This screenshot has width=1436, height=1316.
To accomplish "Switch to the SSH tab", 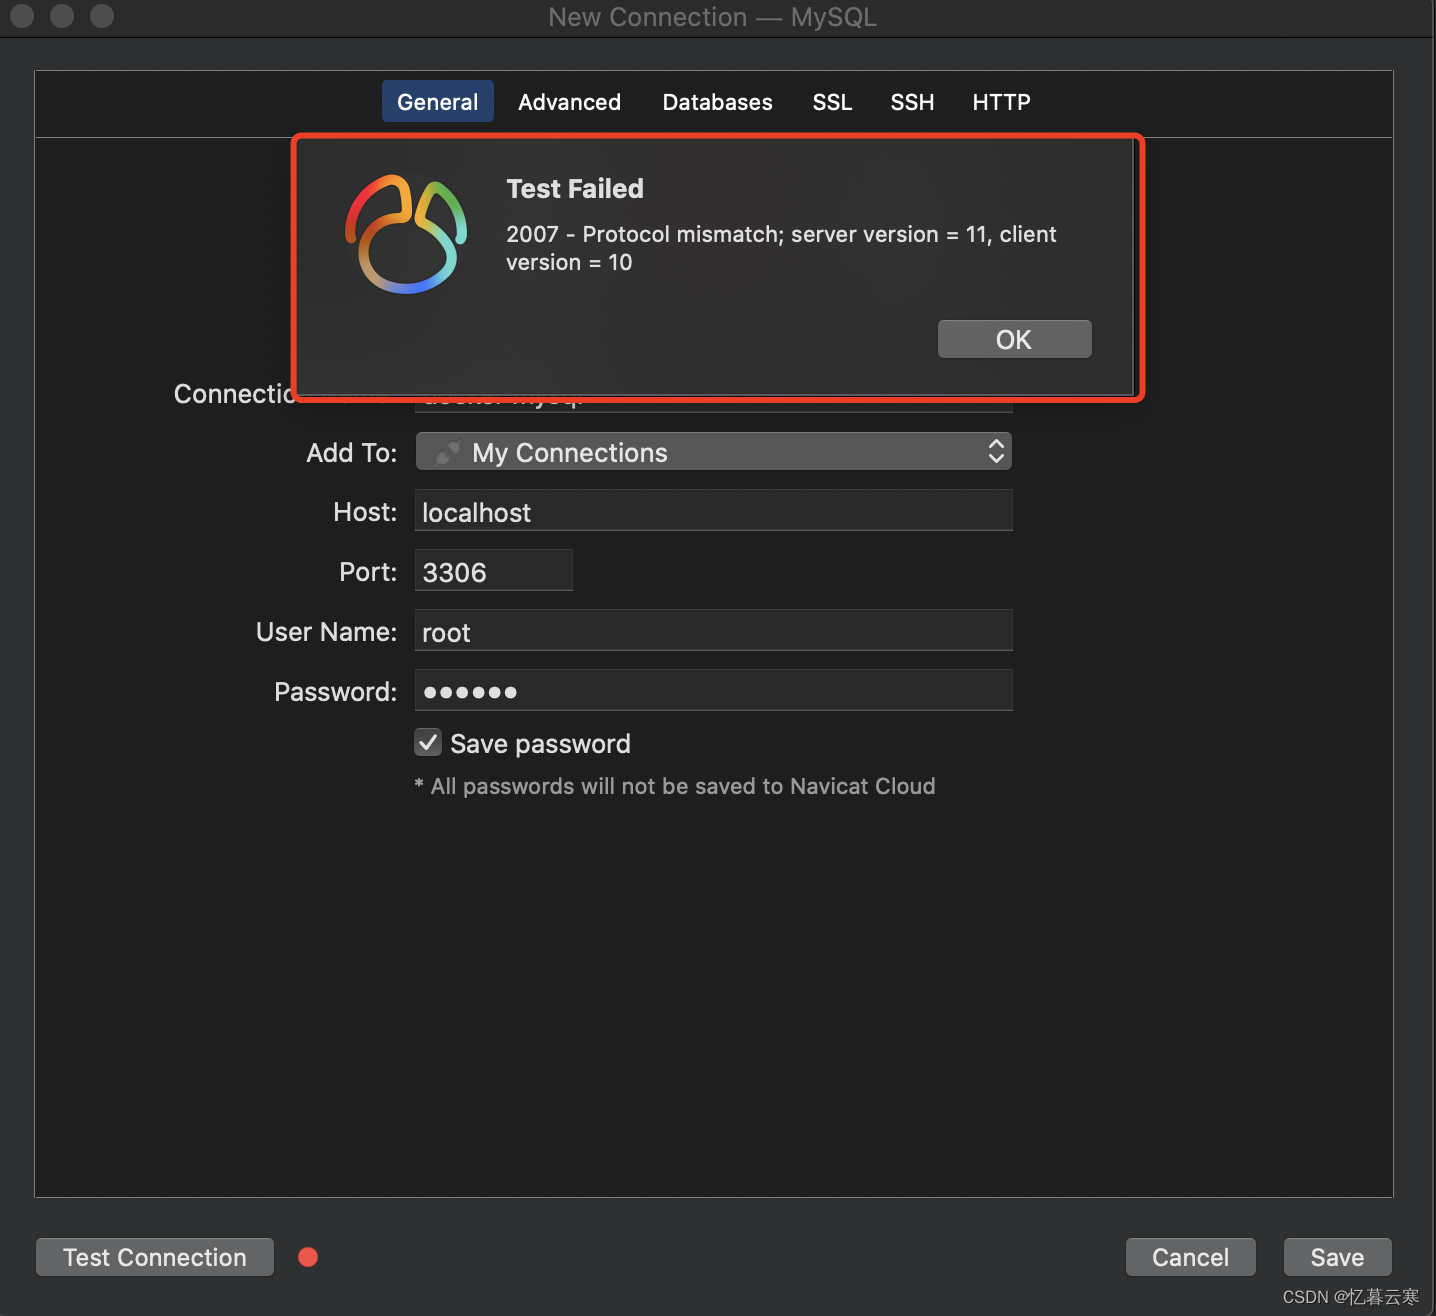I will click(911, 102).
